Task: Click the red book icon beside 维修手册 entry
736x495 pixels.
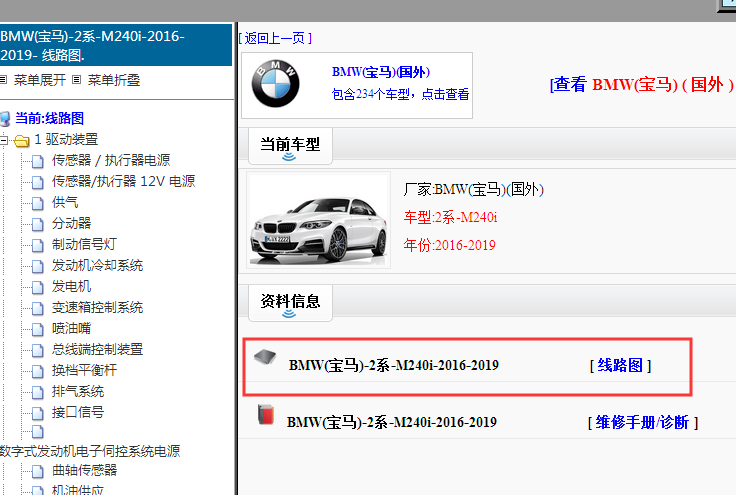Action: click(x=266, y=414)
